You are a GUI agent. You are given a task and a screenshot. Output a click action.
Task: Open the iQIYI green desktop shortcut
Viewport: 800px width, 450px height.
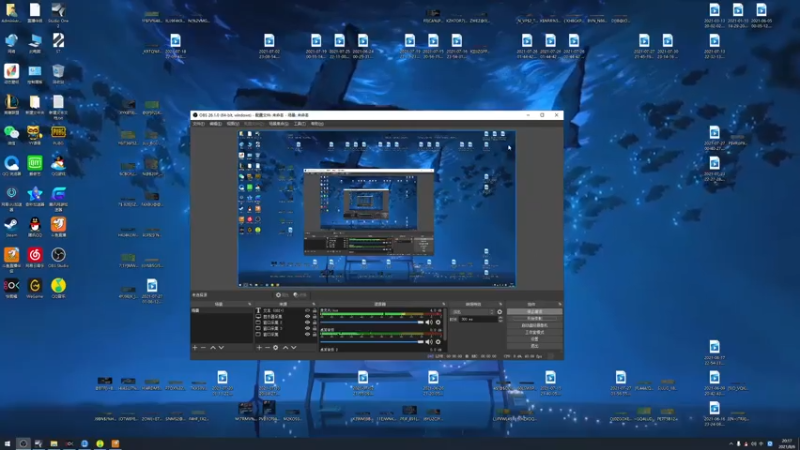click(x=35, y=165)
